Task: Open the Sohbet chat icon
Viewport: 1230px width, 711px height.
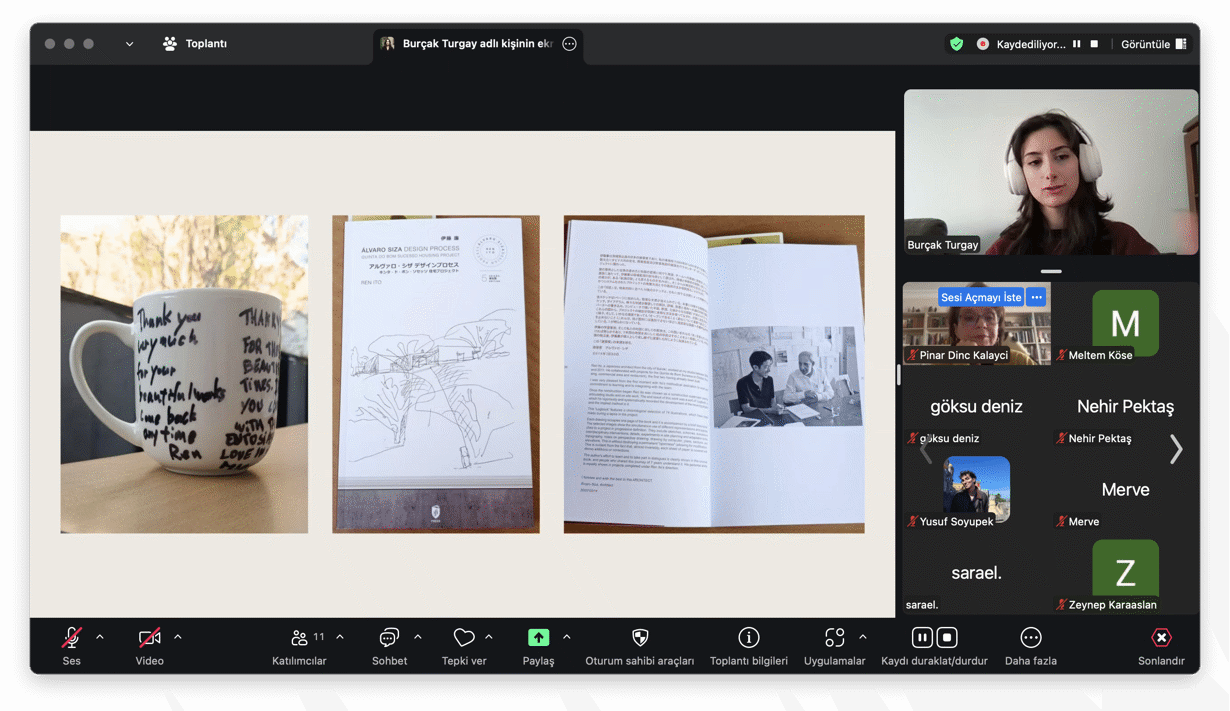Action: click(389, 638)
